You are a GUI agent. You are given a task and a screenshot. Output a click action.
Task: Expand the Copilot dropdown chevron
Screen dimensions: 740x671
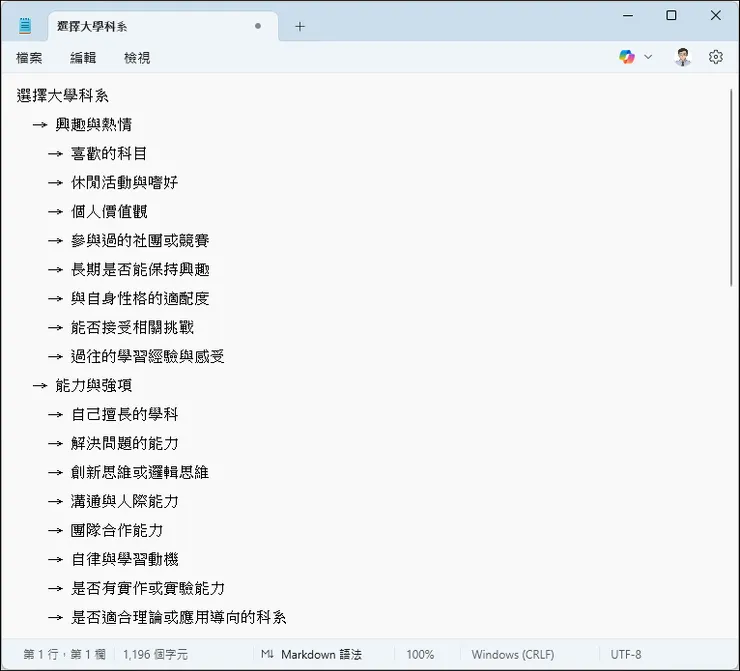(648, 57)
